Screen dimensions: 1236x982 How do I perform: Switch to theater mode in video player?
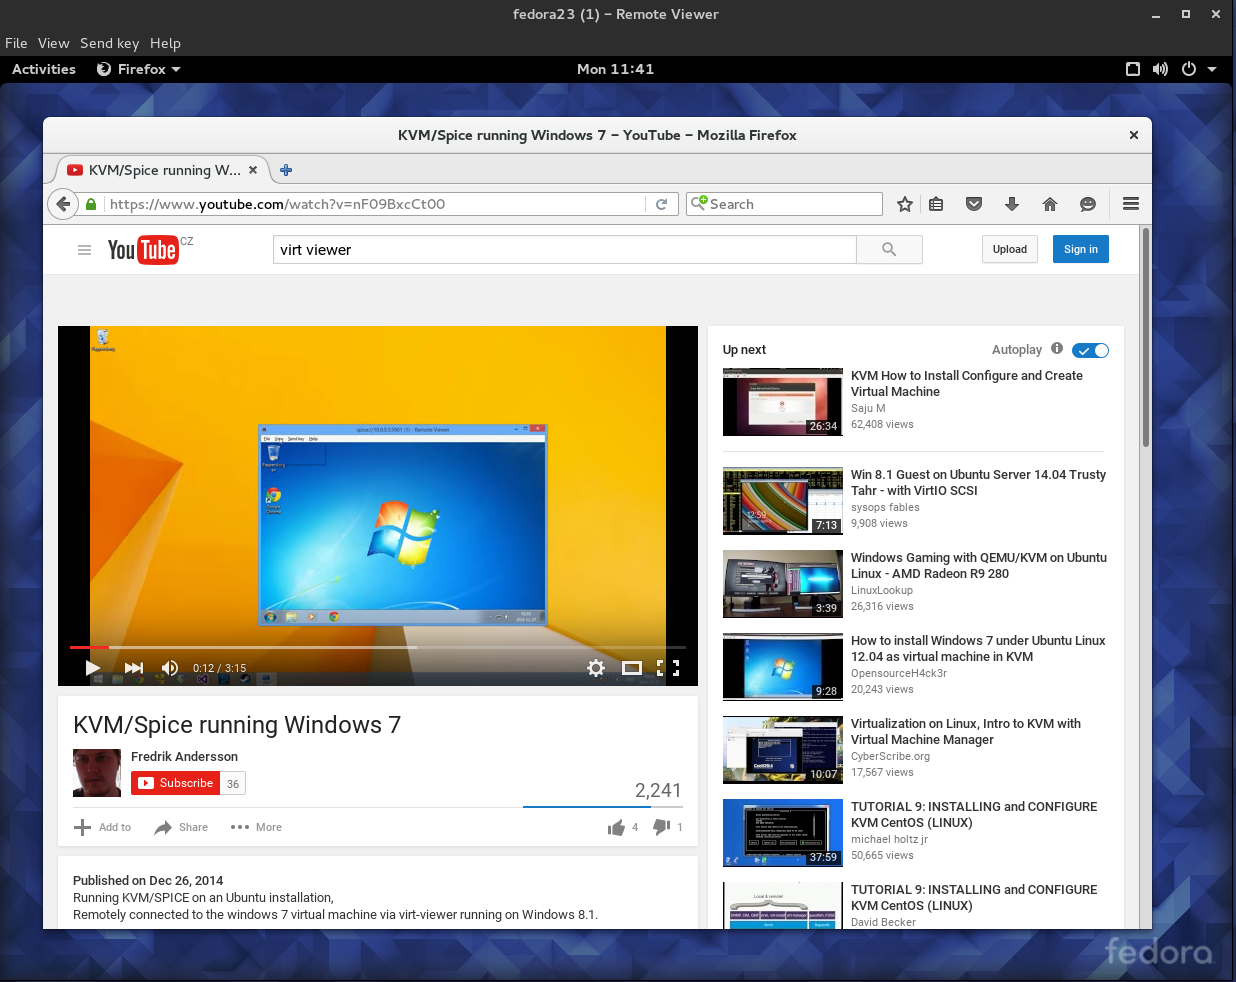point(632,668)
